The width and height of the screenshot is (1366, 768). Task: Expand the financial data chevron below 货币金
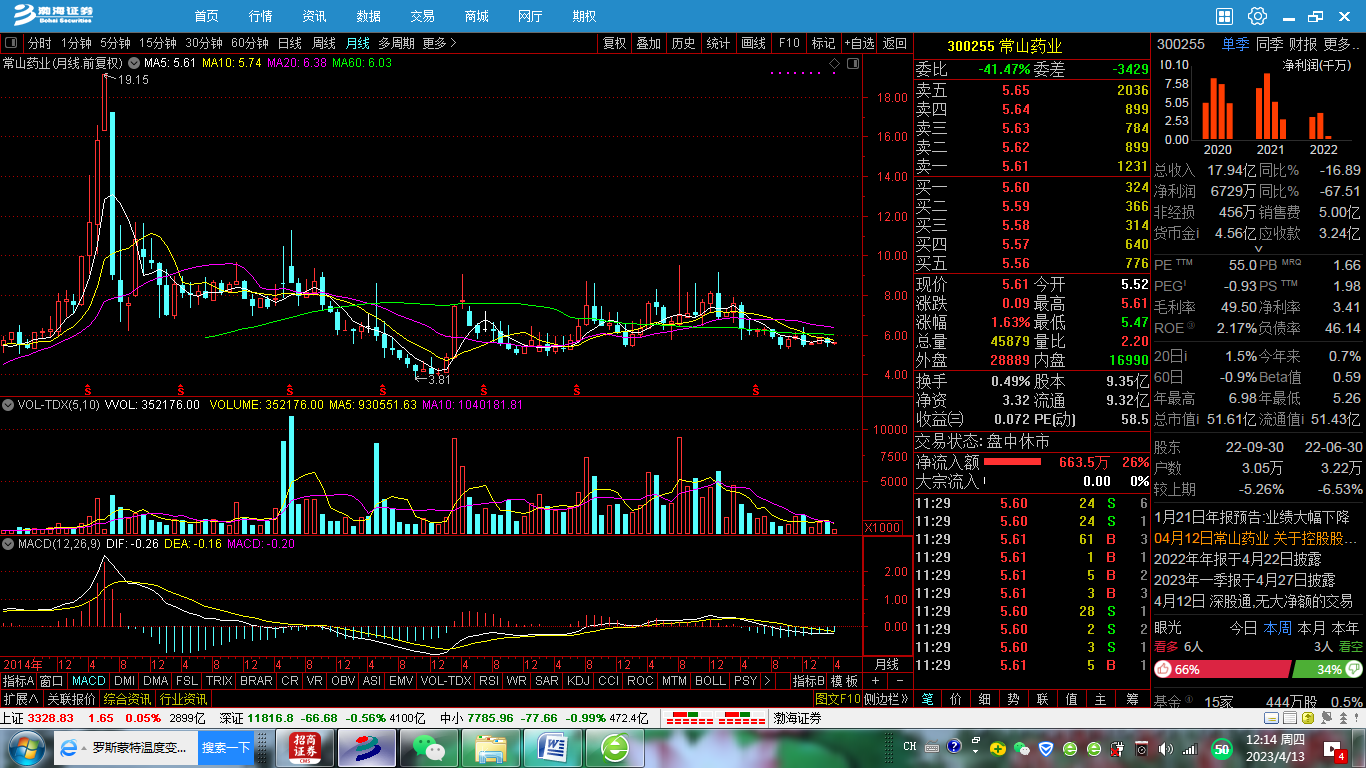(x=1258, y=248)
